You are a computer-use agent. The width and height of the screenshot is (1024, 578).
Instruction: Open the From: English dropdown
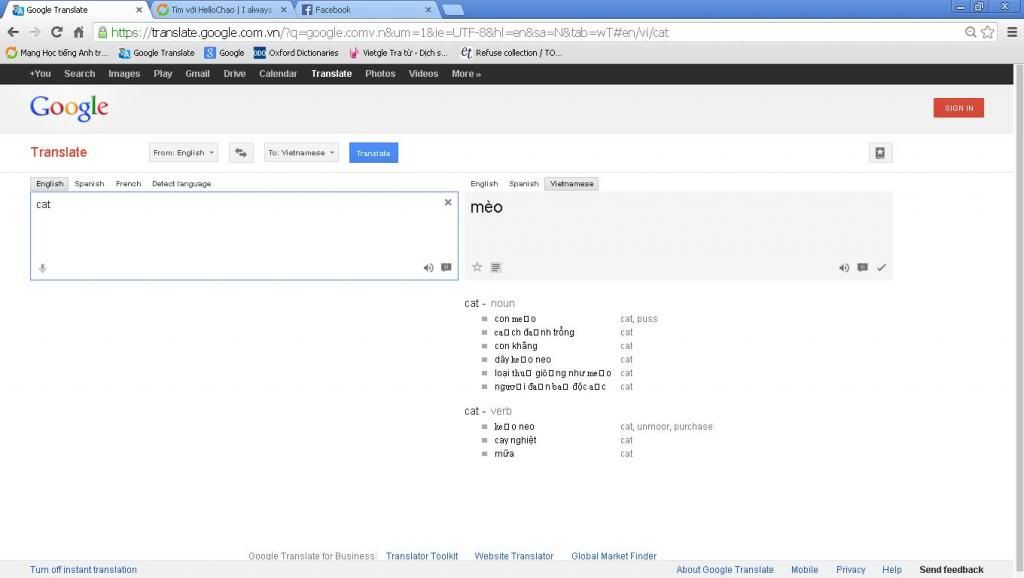pyautogui.click(x=184, y=153)
